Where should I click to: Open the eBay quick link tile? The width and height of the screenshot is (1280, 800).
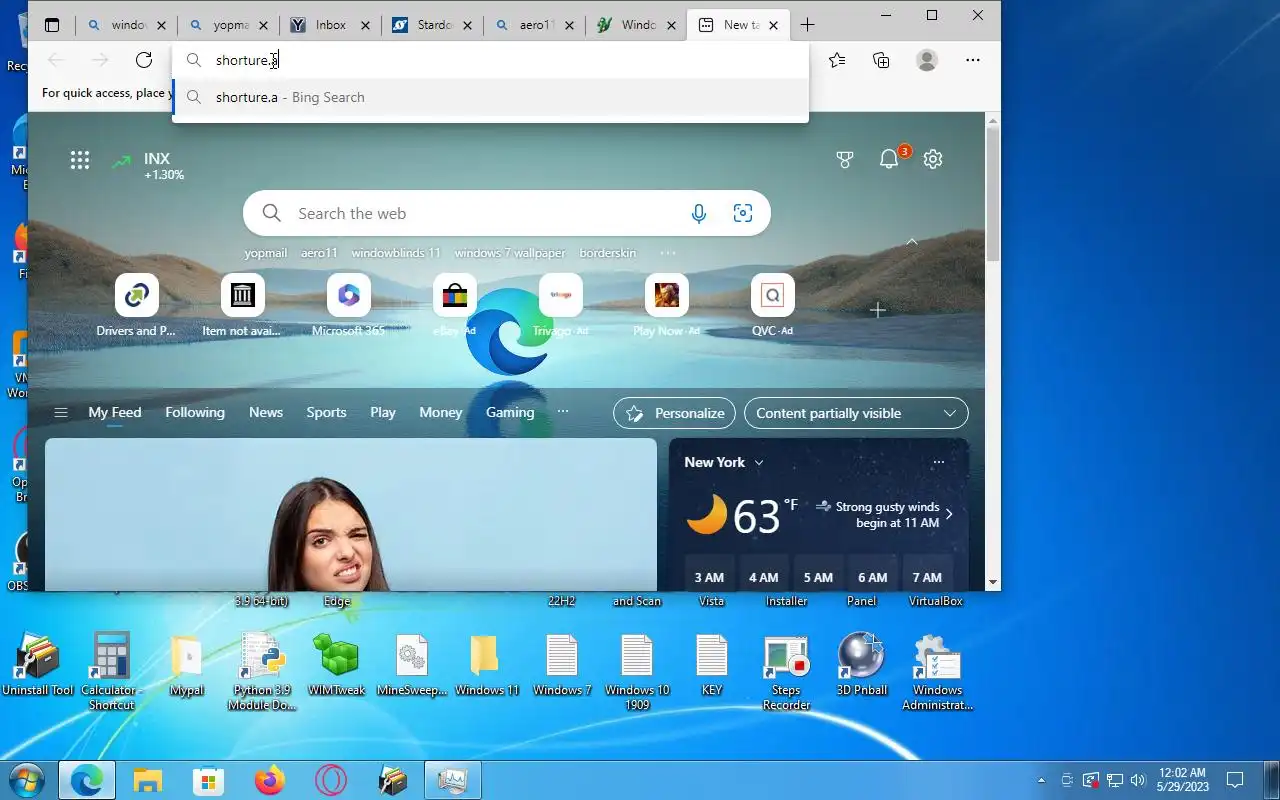point(454,306)
